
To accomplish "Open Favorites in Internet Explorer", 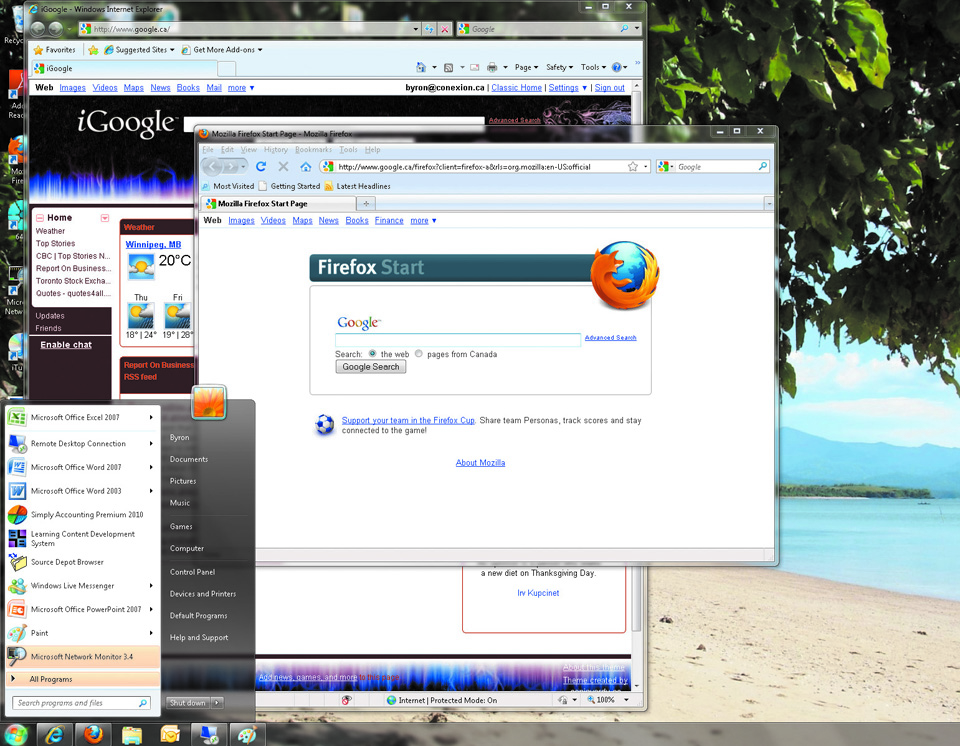I will point(54,50).
